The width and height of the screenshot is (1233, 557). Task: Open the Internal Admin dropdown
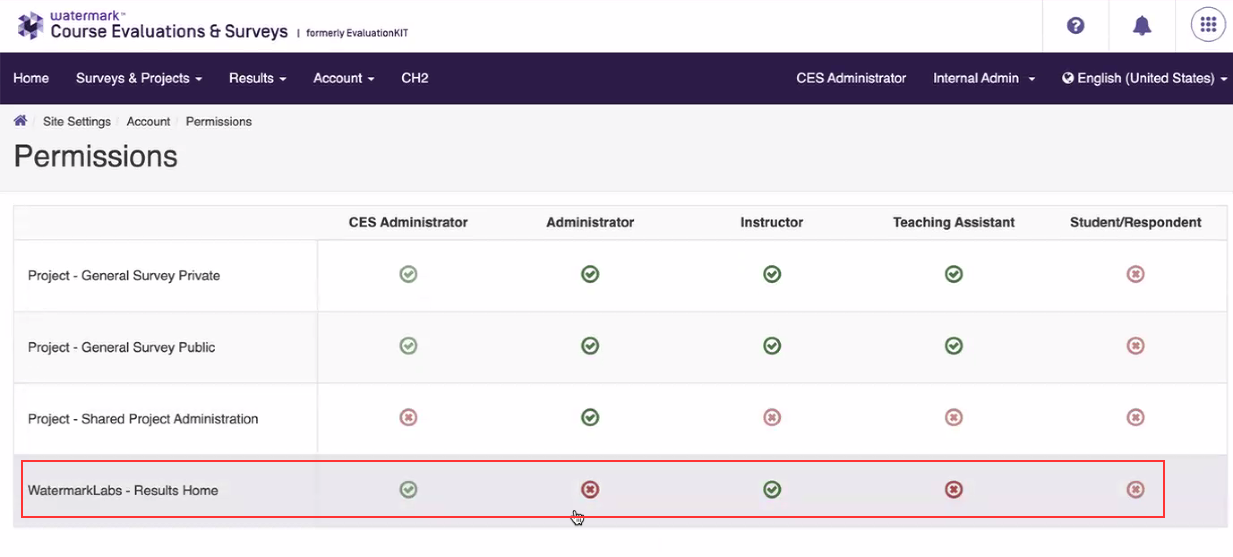984,78
